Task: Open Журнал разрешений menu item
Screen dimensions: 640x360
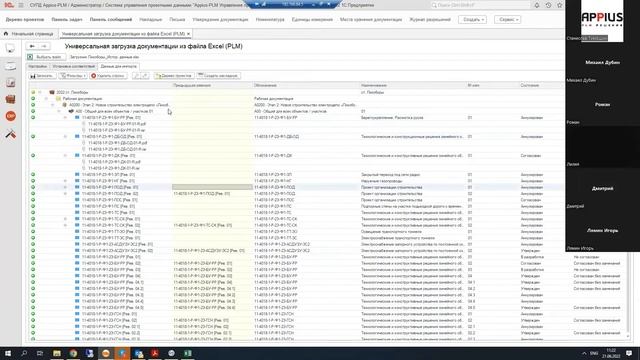Action: click(x=430, y=20)
